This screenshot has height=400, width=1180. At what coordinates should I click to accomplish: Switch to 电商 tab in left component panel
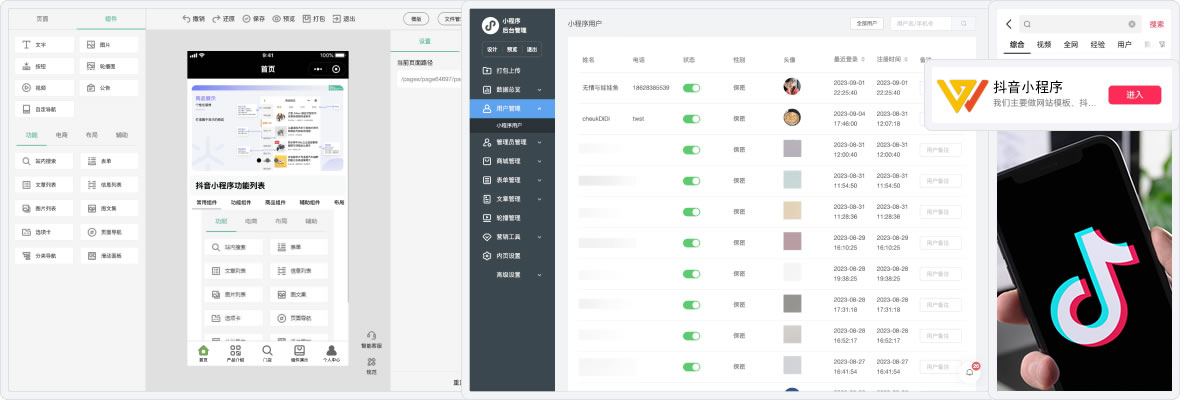coord(62,135)
